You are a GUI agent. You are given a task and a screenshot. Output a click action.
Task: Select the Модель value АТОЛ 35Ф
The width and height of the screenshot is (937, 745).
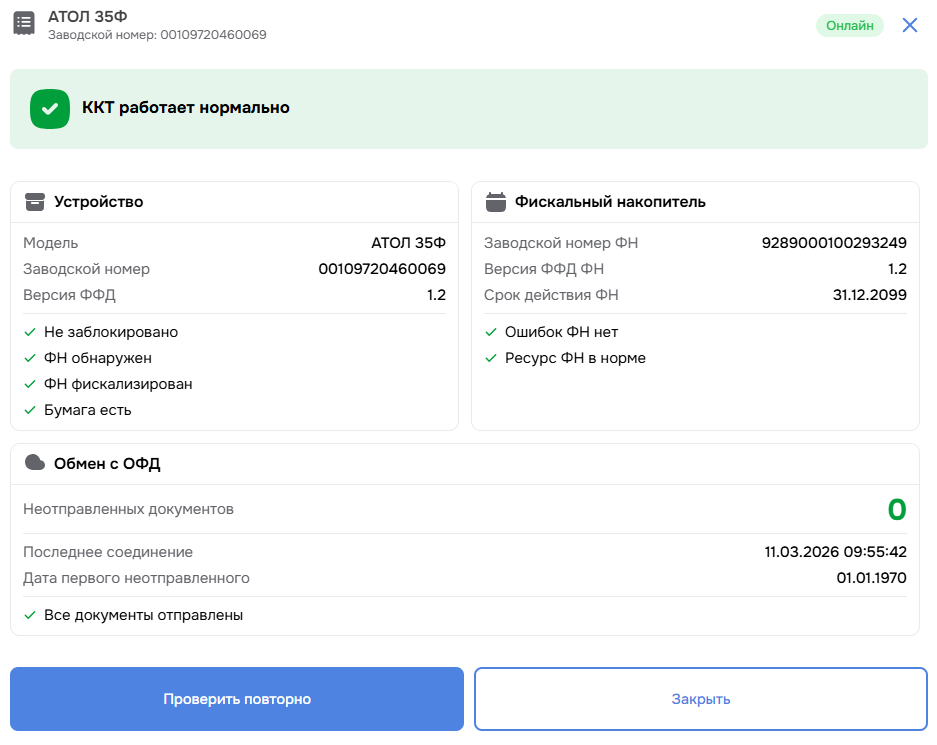tap(408, 243)
